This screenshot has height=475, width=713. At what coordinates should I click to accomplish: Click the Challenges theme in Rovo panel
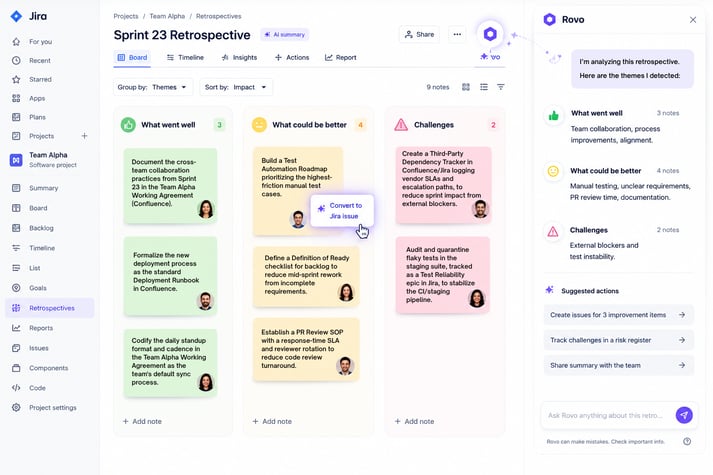[x=618, y=243]
